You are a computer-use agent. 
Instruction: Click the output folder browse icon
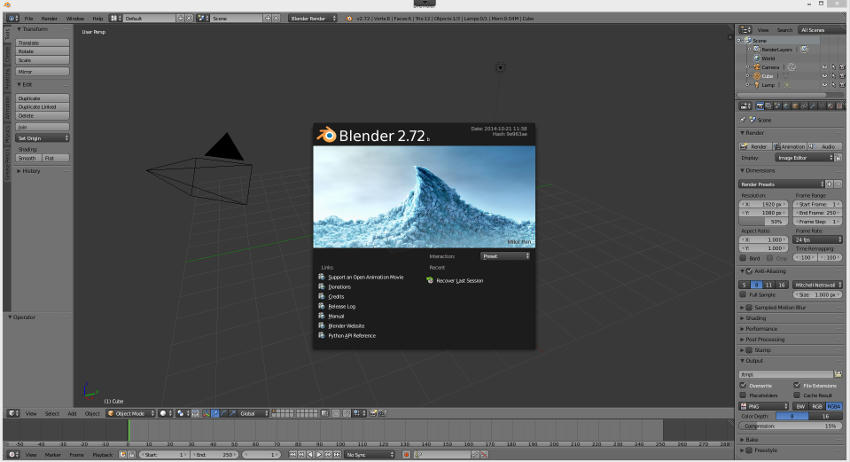pyautogui.click(x=838, y=374)
